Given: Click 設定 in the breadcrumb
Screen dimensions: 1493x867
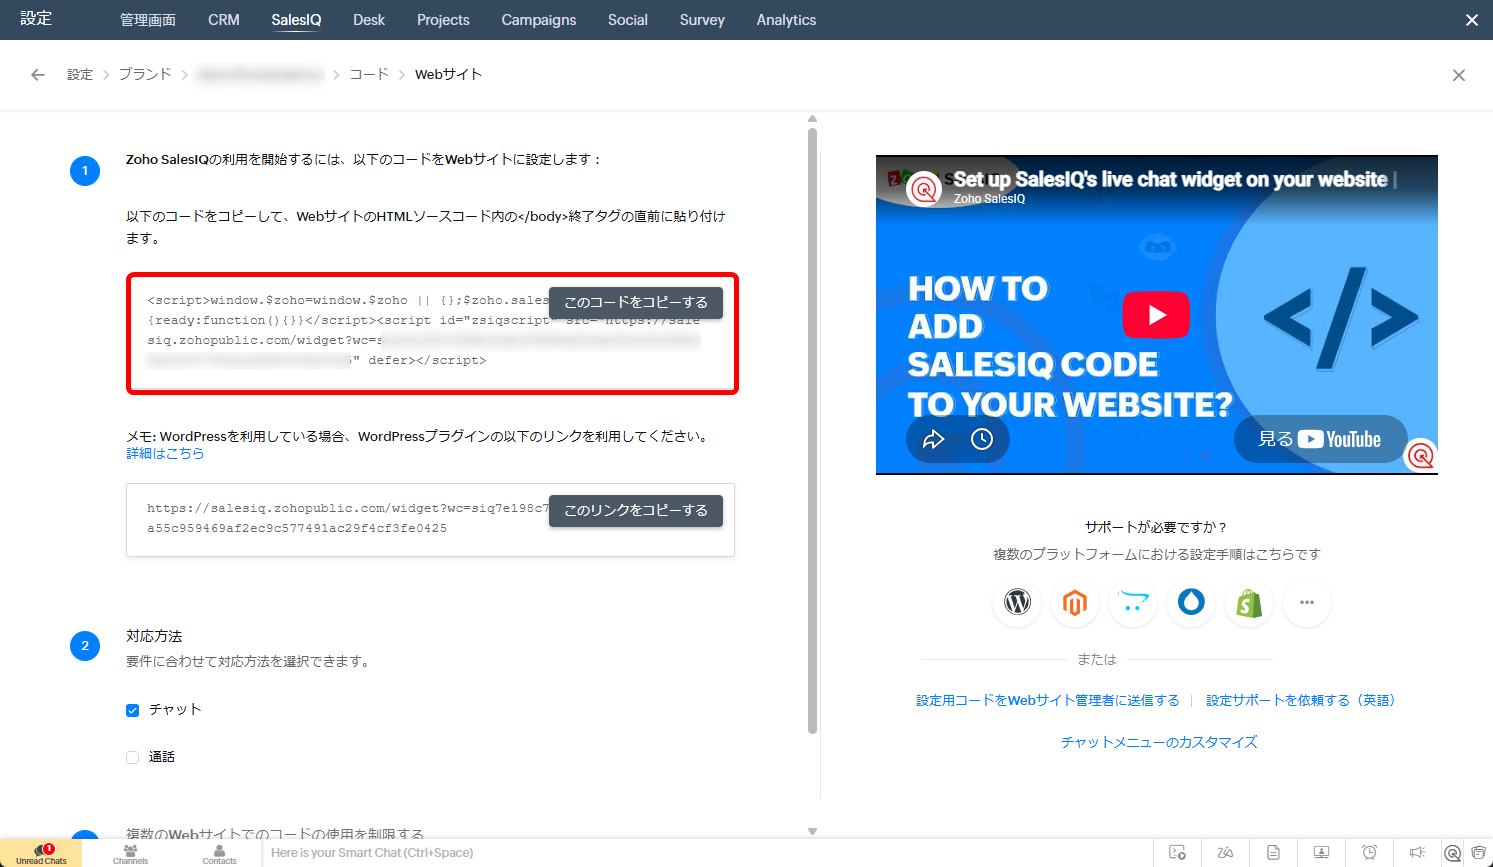Looking at the screenshot, I should 80,75.
